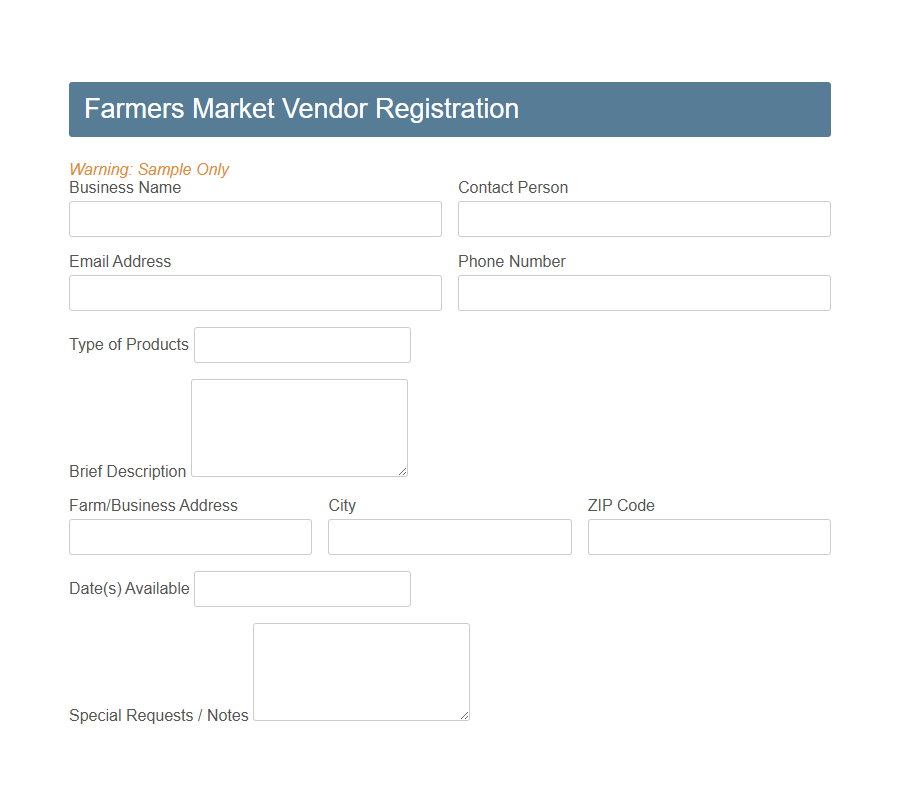The height and width of the screenshot is (789, 900).
Task: Click the Farmers Market Vendor Registration header
Action: [x=302, y=109]
